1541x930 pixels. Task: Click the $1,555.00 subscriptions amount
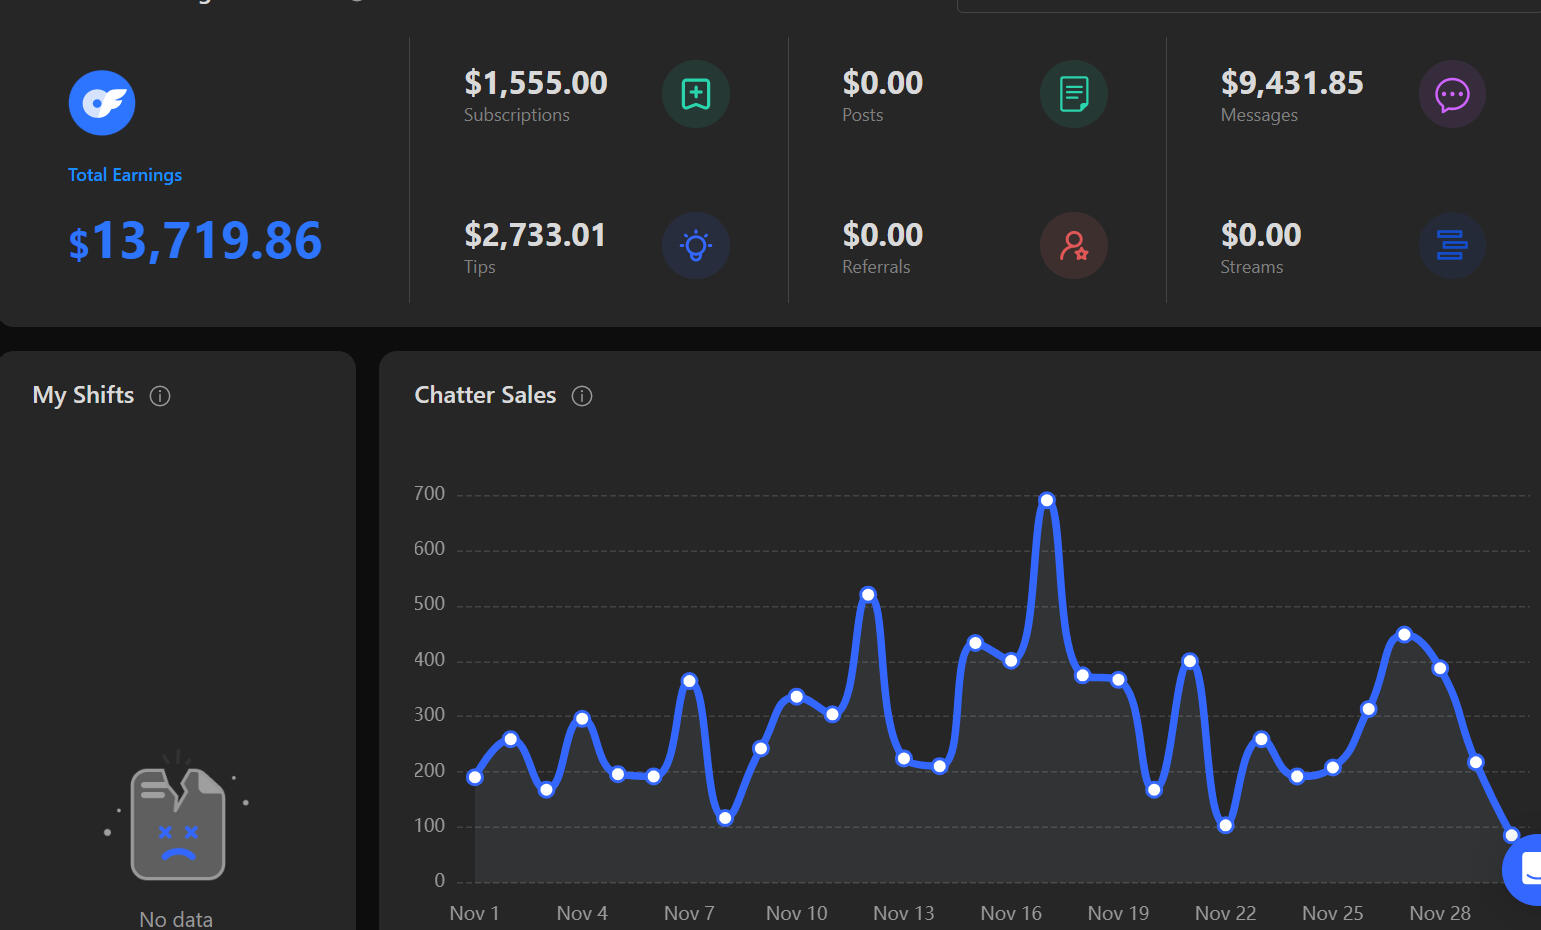(536, 83)
